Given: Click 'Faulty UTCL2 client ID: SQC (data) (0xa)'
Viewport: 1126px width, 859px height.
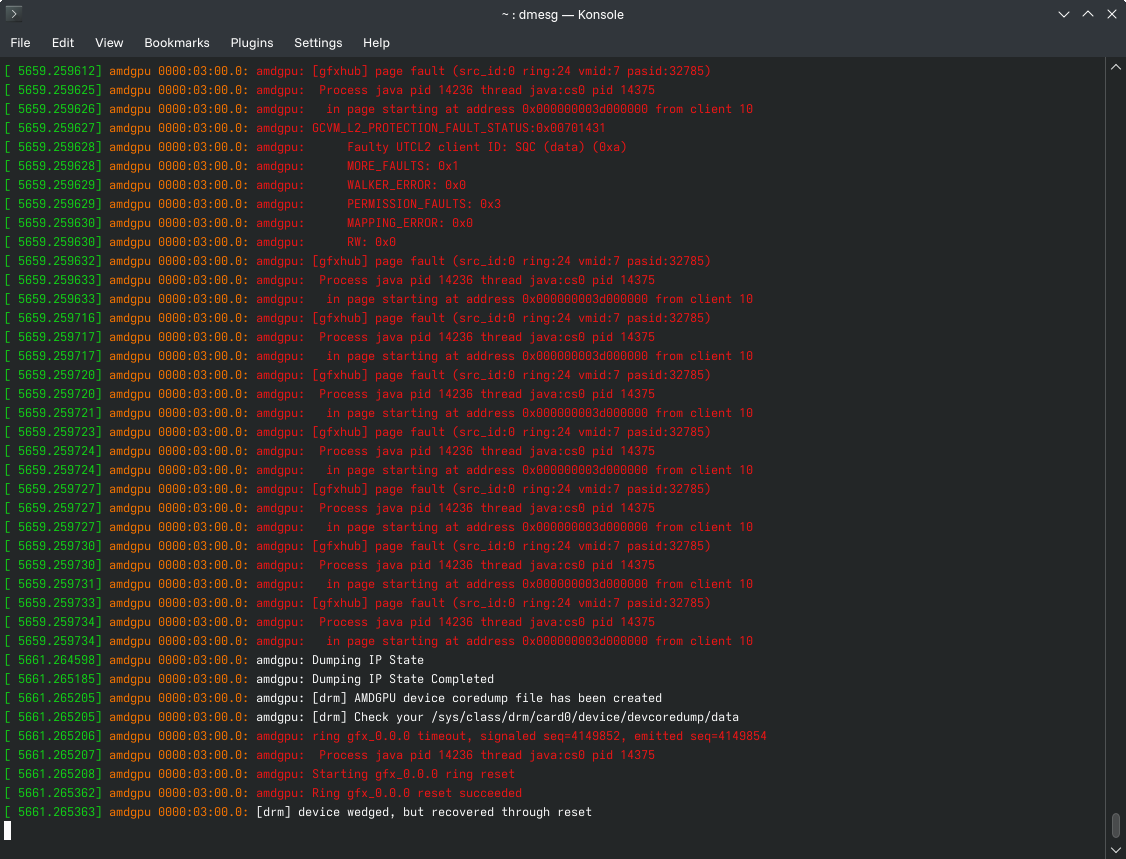Looking at the screenshot, I should tap(486, 147).
